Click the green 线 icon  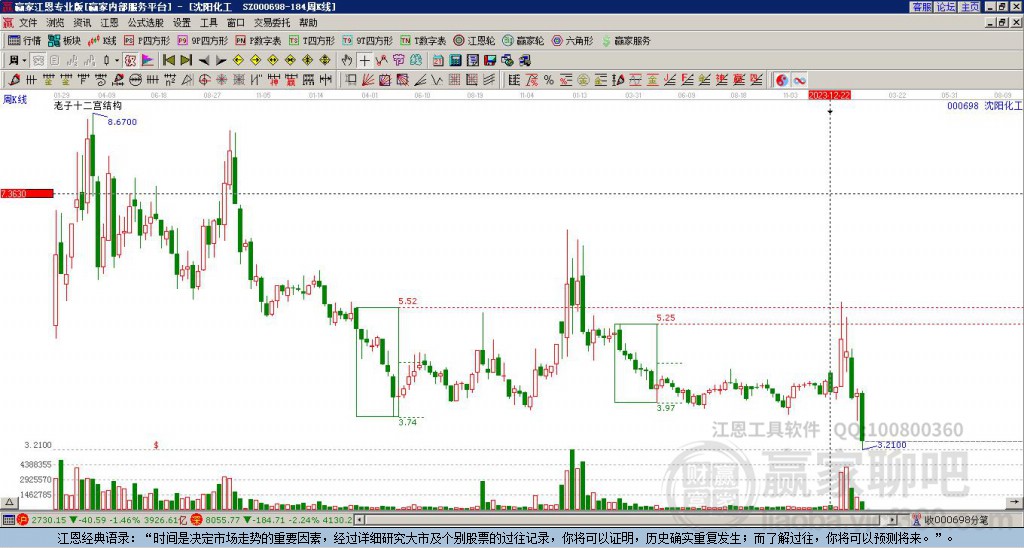click(416, 61)
